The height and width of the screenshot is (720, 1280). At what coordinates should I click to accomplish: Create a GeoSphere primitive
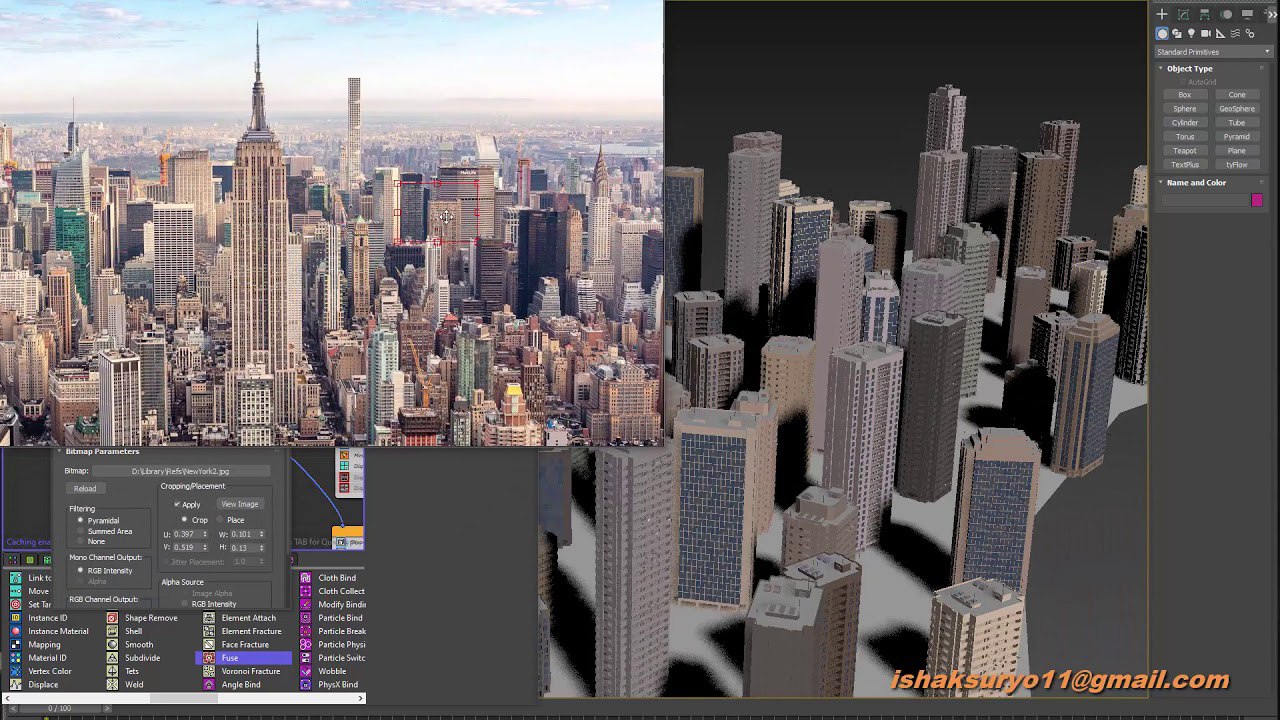1237,109
